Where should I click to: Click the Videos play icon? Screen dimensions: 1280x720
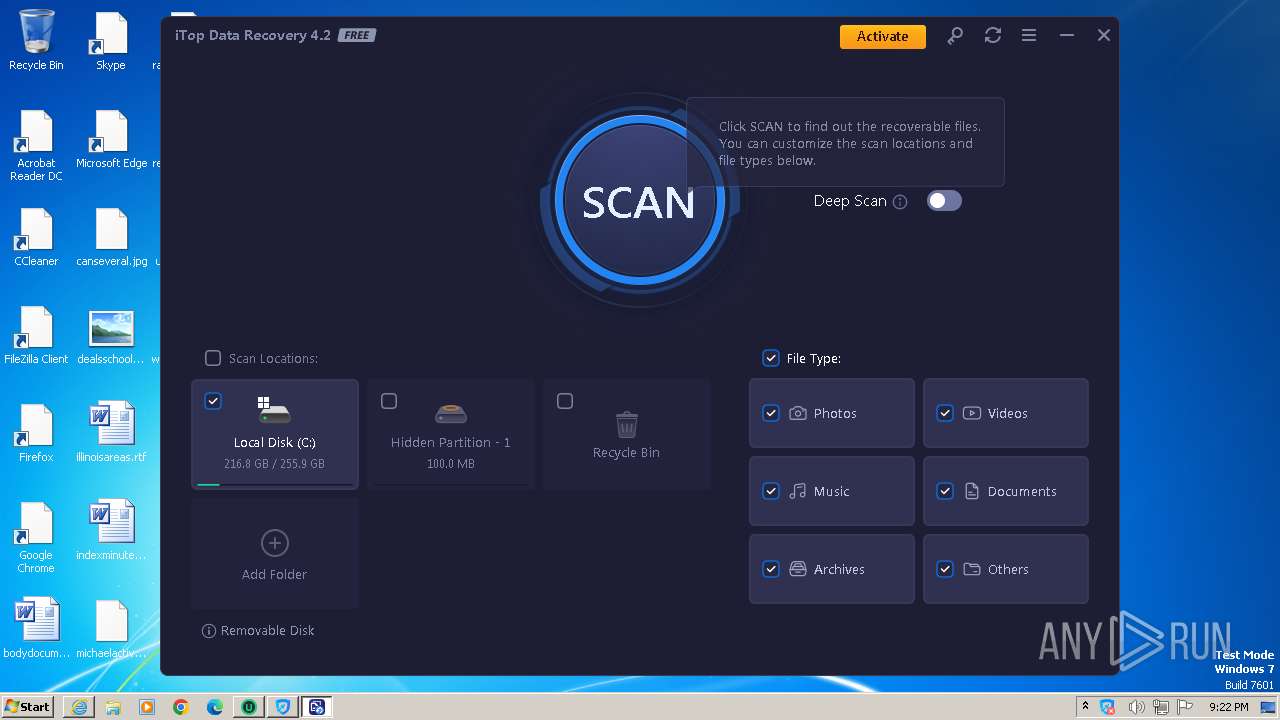(972, 413)
